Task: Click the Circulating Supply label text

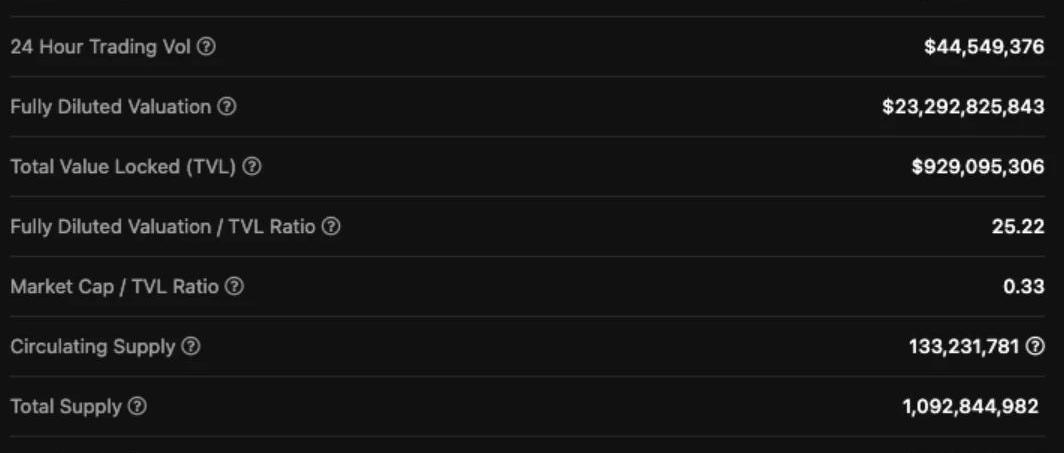Action: point(92,347)
